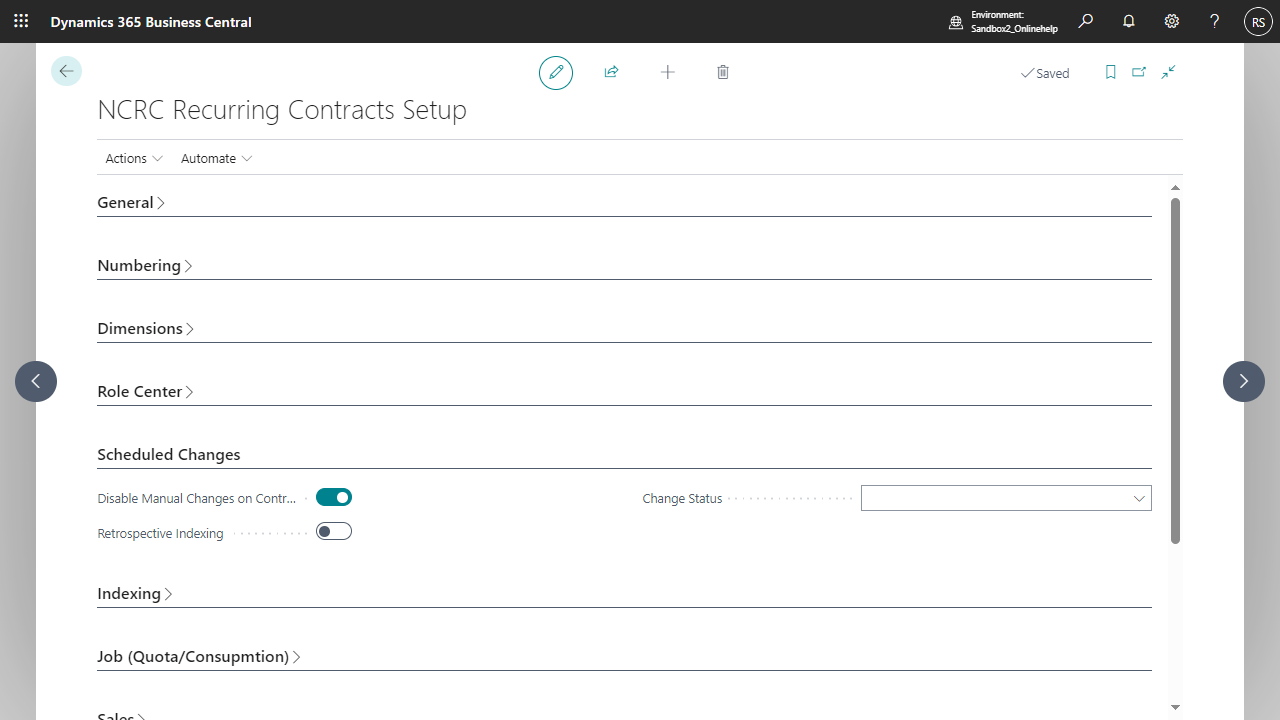This screenshot has width=1280, height=720.
Task: Click the notifications bell icon
Action: tap(1129, 21)
